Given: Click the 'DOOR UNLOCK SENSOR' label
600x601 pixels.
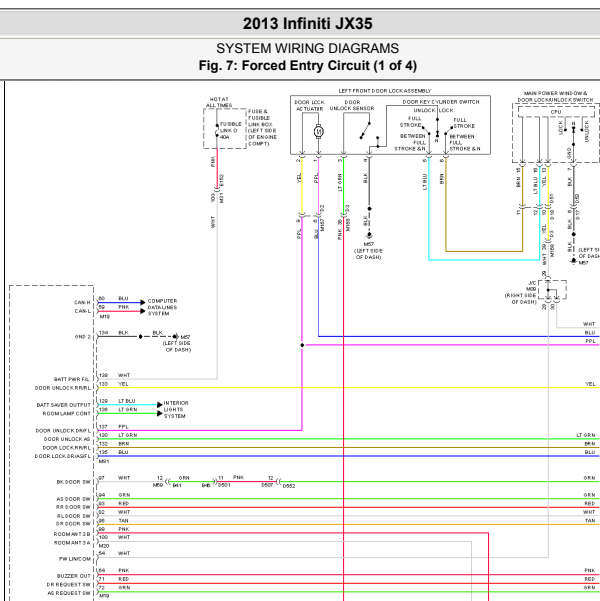Looking at the screenshot, I should (x=352, y=105).
